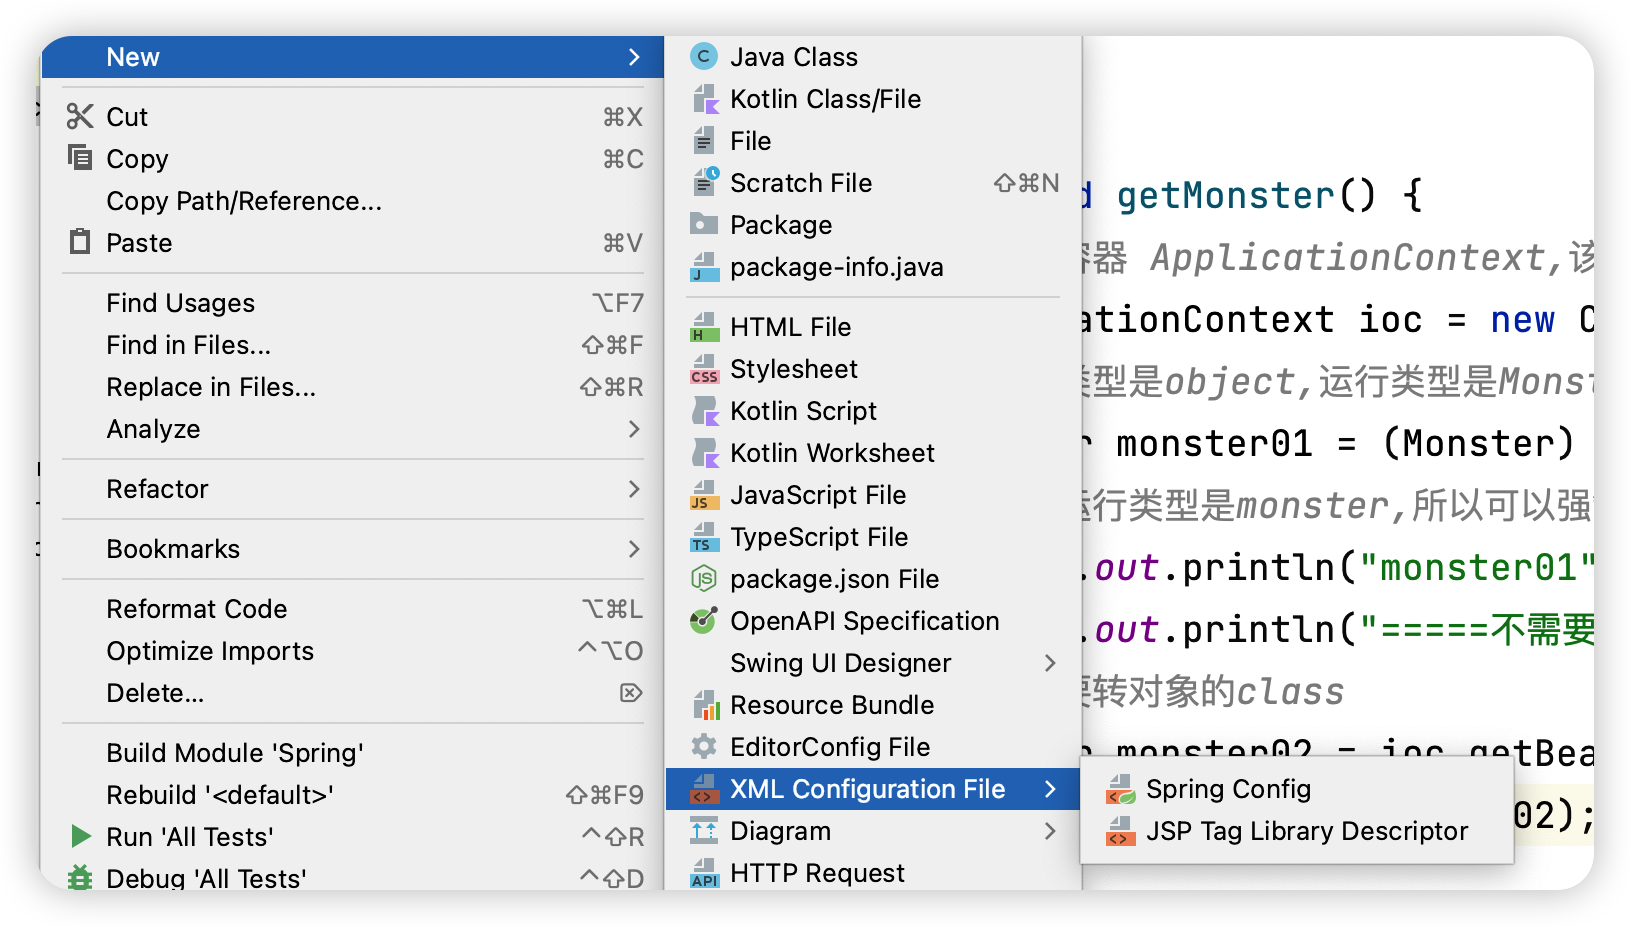The image size is (1630, 926).
Task: Click ApplicationContext comment text in editor
Action: tap(1348, 258)
